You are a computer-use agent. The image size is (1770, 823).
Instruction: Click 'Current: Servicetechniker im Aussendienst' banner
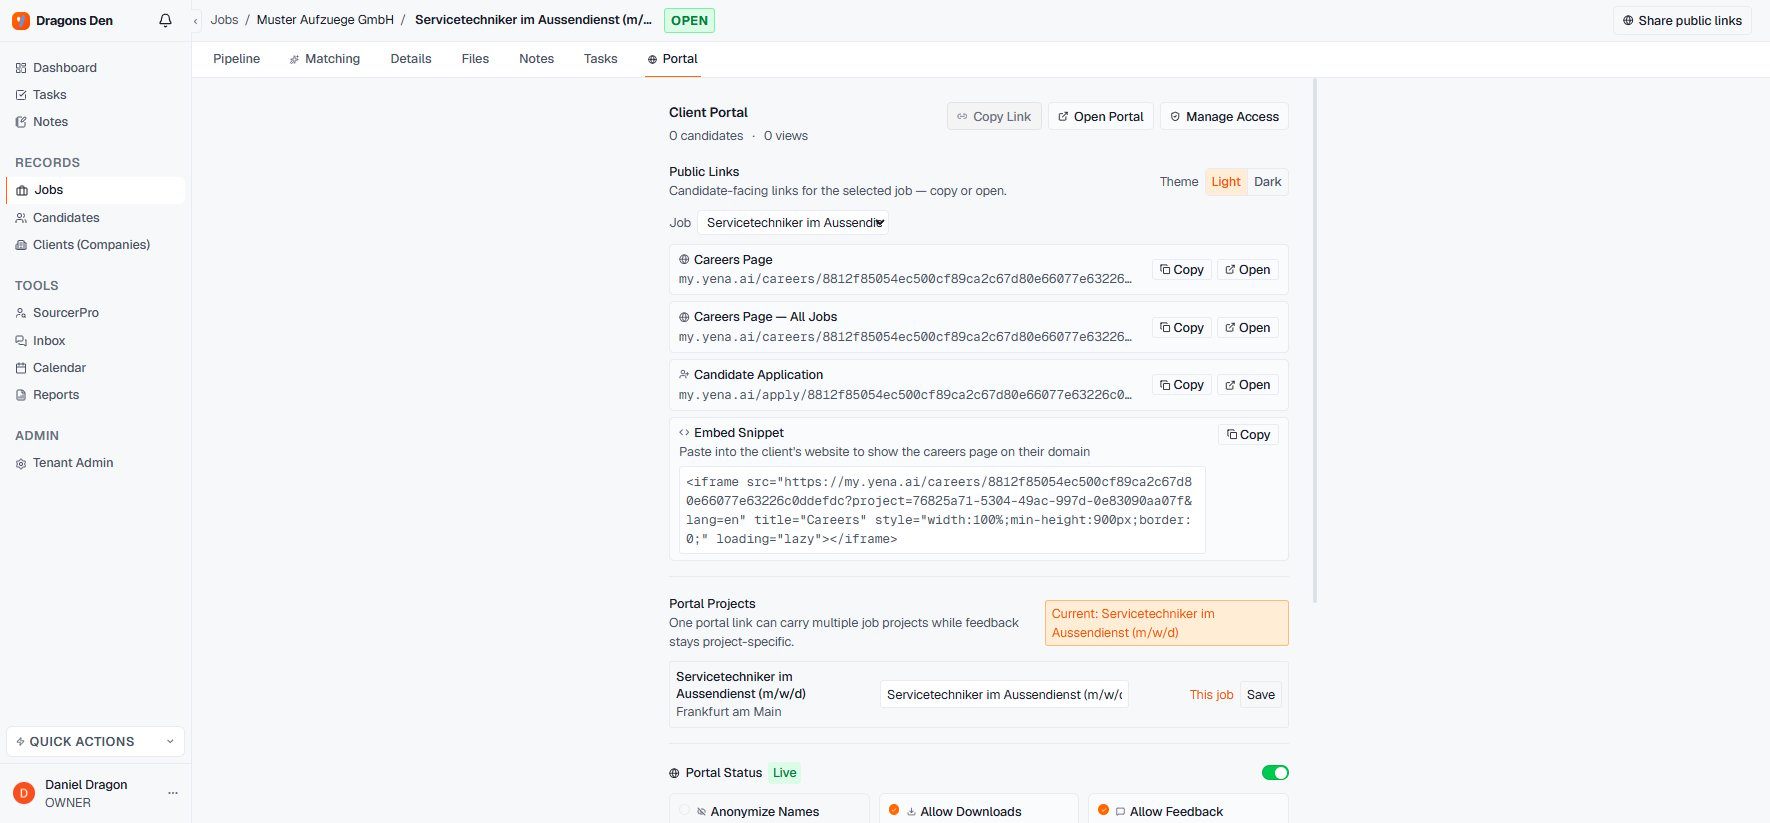(1167, 623)
